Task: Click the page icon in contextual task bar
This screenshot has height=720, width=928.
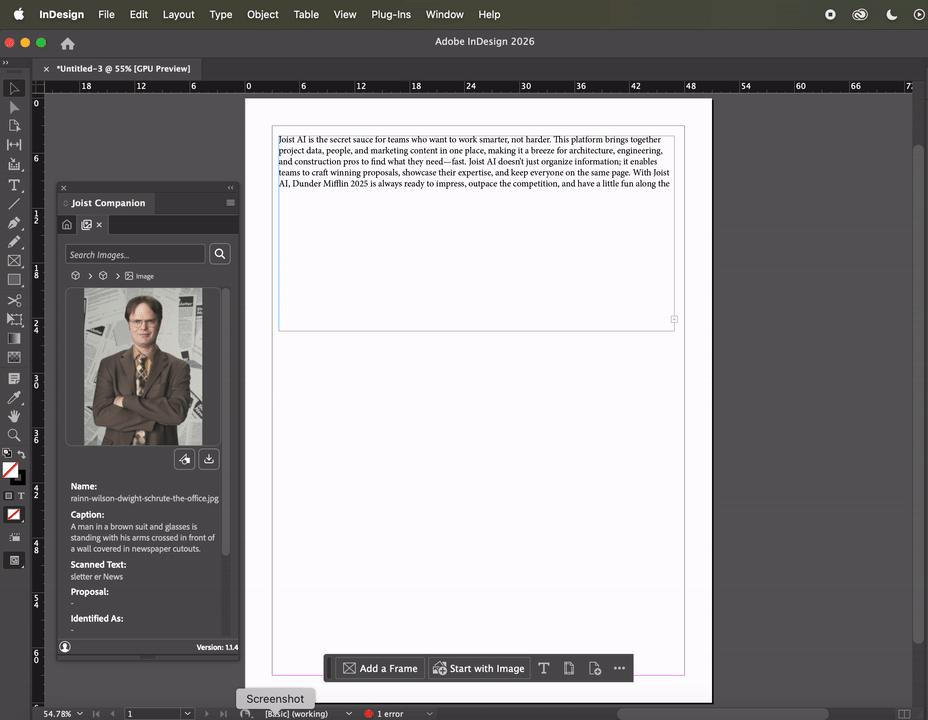Action: coord(569,669)
